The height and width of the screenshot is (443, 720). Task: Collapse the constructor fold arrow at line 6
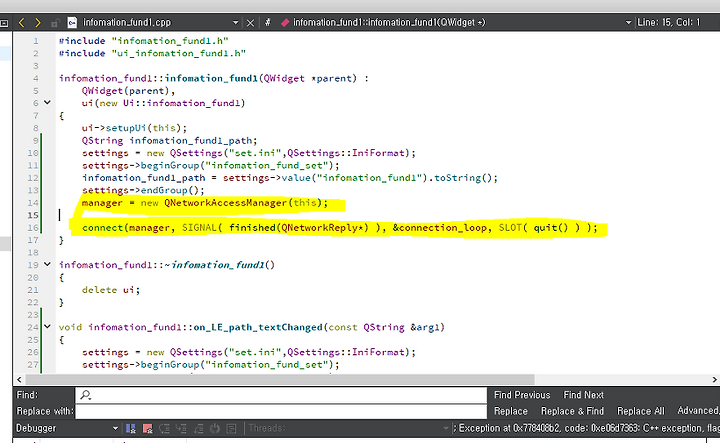pyautogui.click(x=47, y=102)
